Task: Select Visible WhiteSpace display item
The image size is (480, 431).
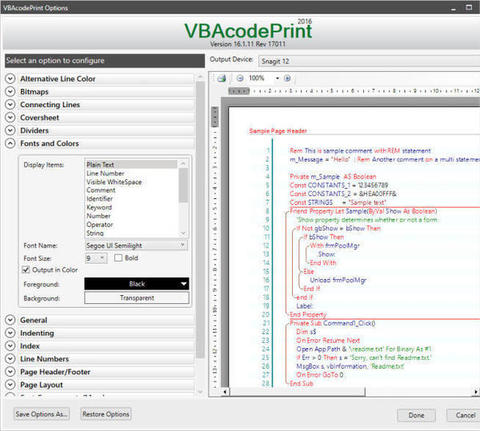Action: click(x=131, y=182)
